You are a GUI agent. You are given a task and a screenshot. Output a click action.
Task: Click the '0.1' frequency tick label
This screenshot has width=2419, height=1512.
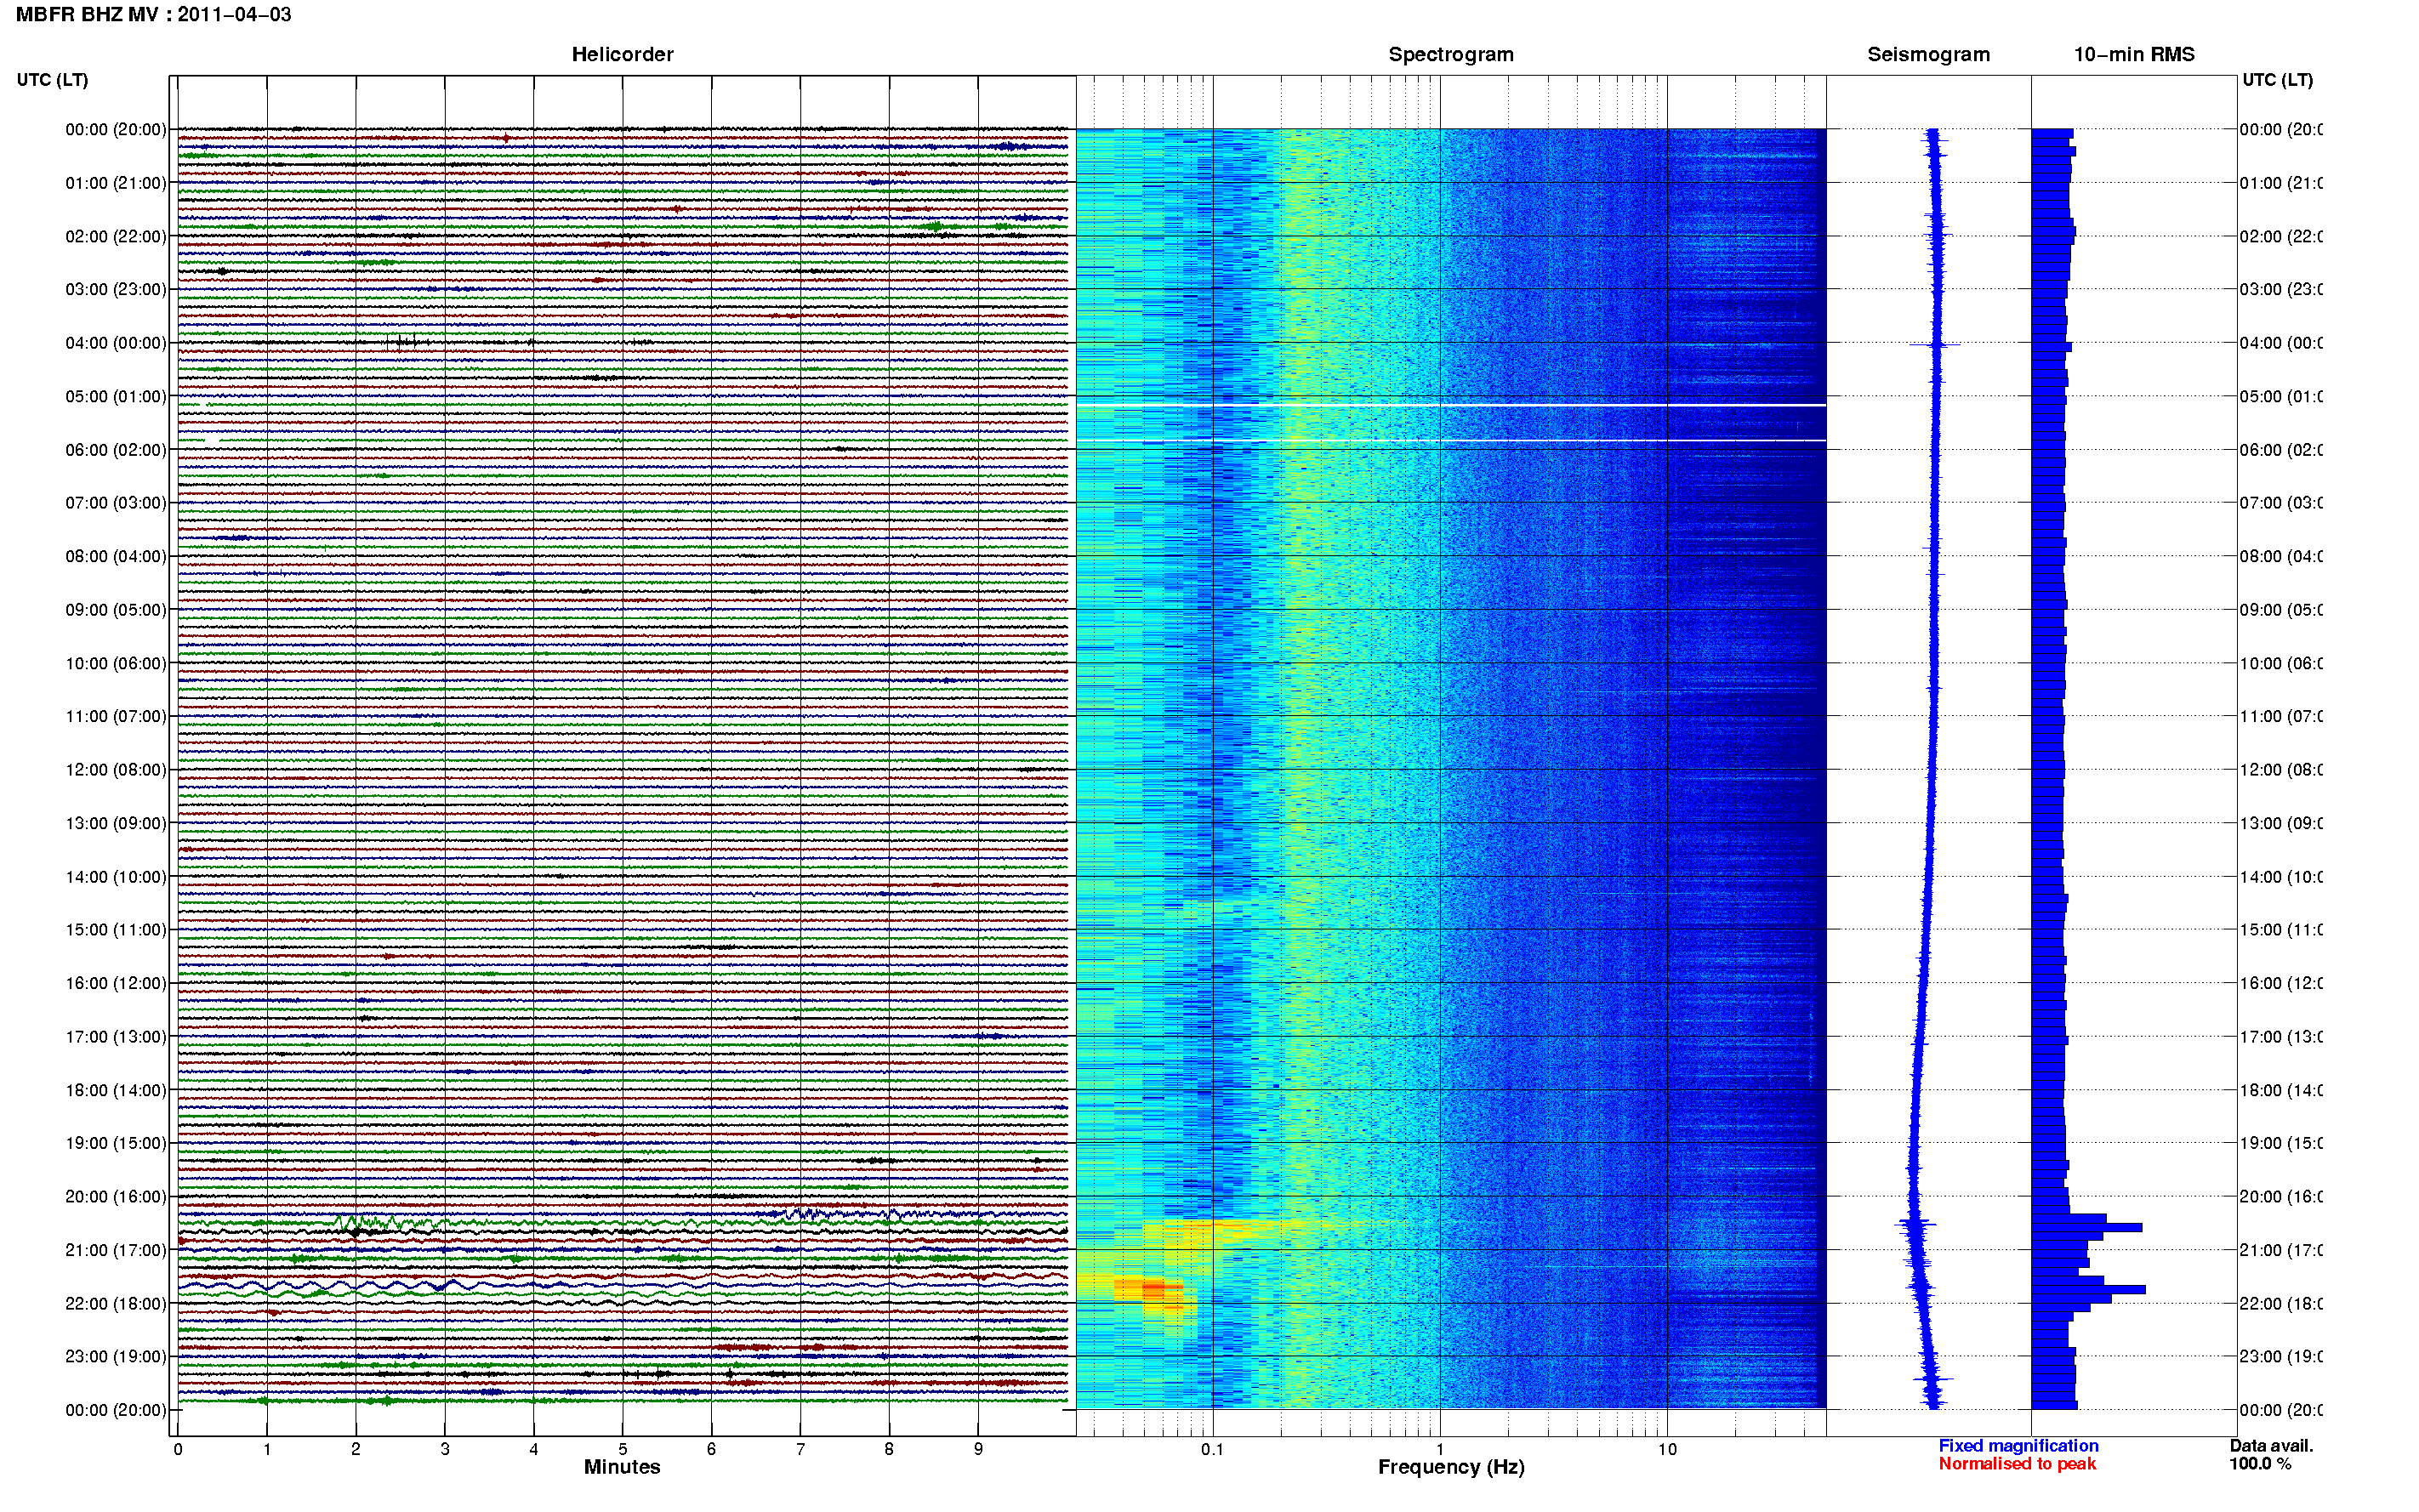point(1212,1449)
